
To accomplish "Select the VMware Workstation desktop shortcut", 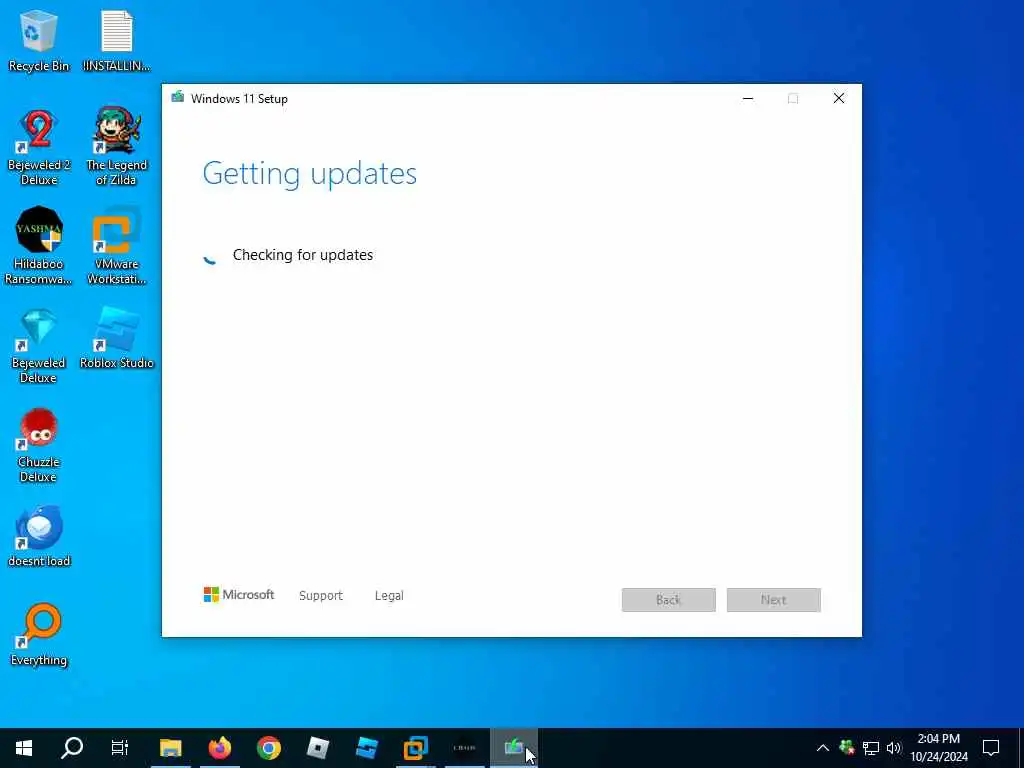I will 117,246.
